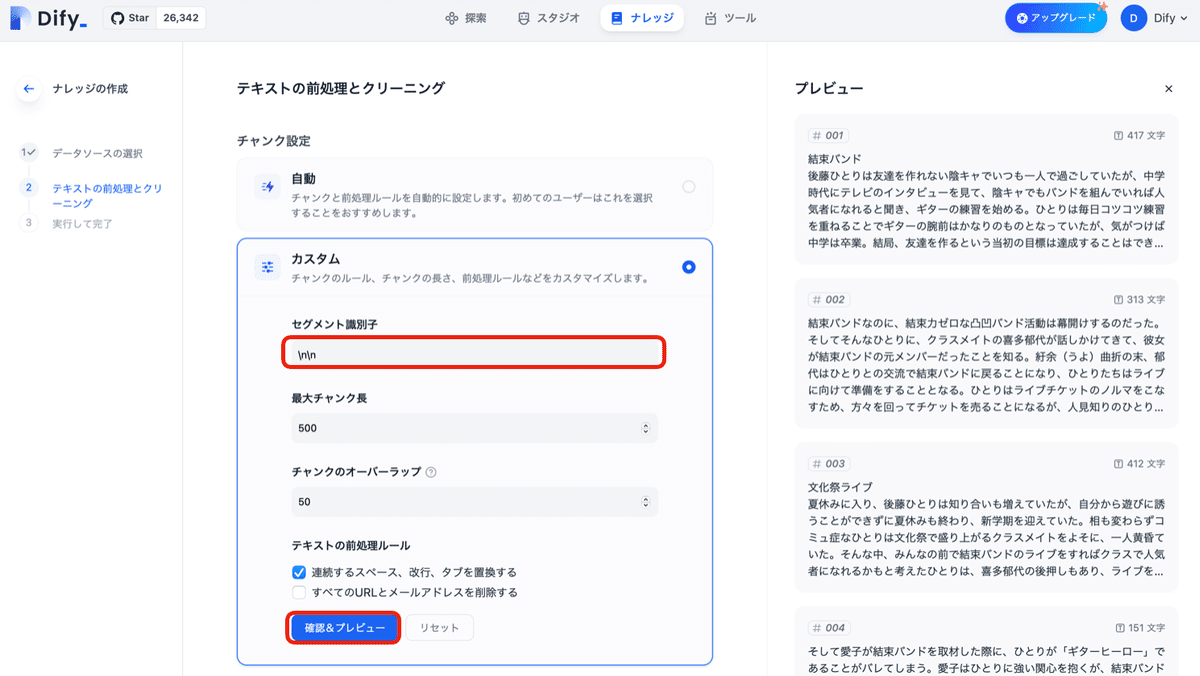Open the スタジオ section
Screen dimensions: 1200x676
548,17
